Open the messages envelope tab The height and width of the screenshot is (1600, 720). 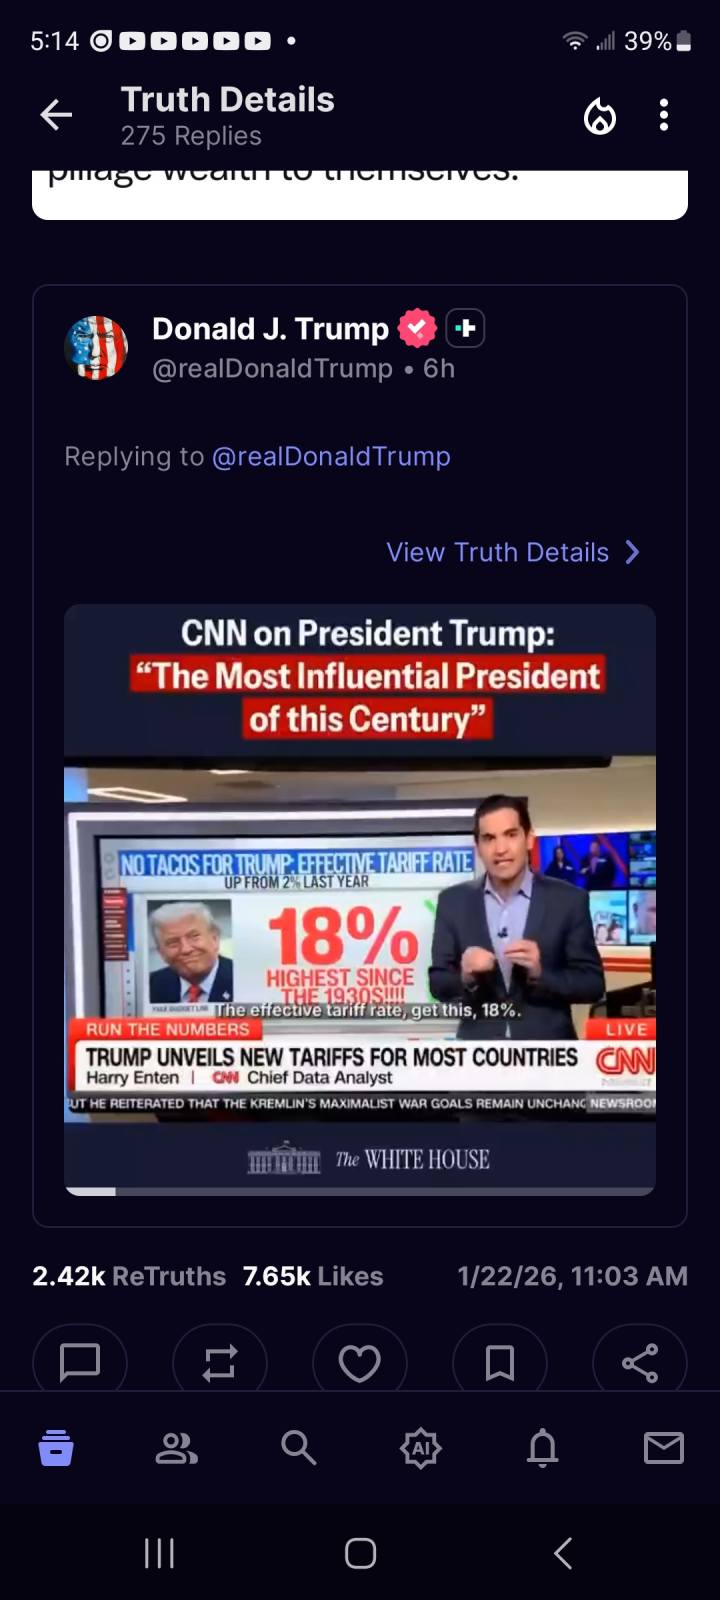[x=664, y=1447]
